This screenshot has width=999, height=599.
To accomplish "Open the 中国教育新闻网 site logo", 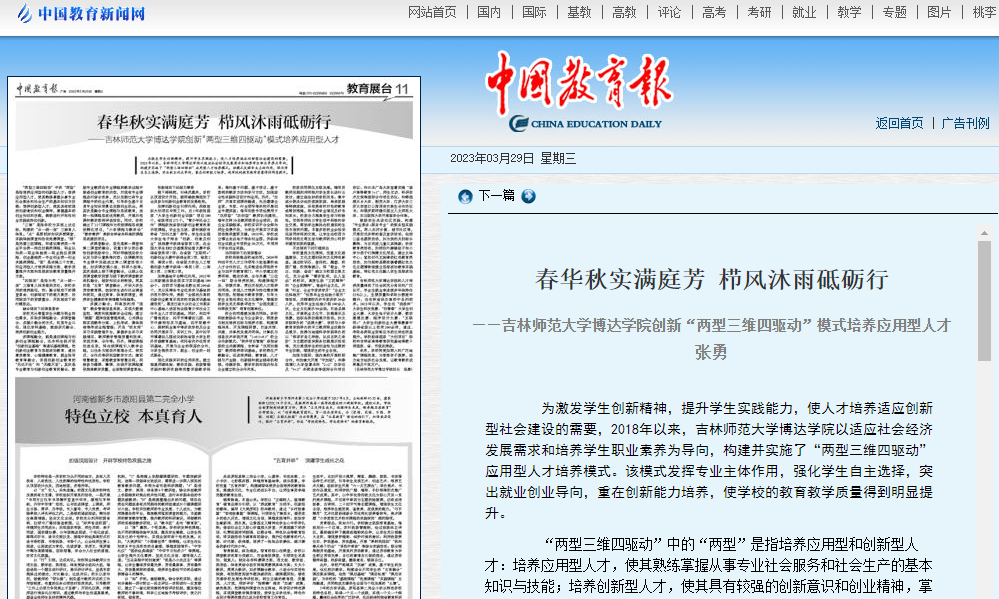I will [x=82, y=13].
